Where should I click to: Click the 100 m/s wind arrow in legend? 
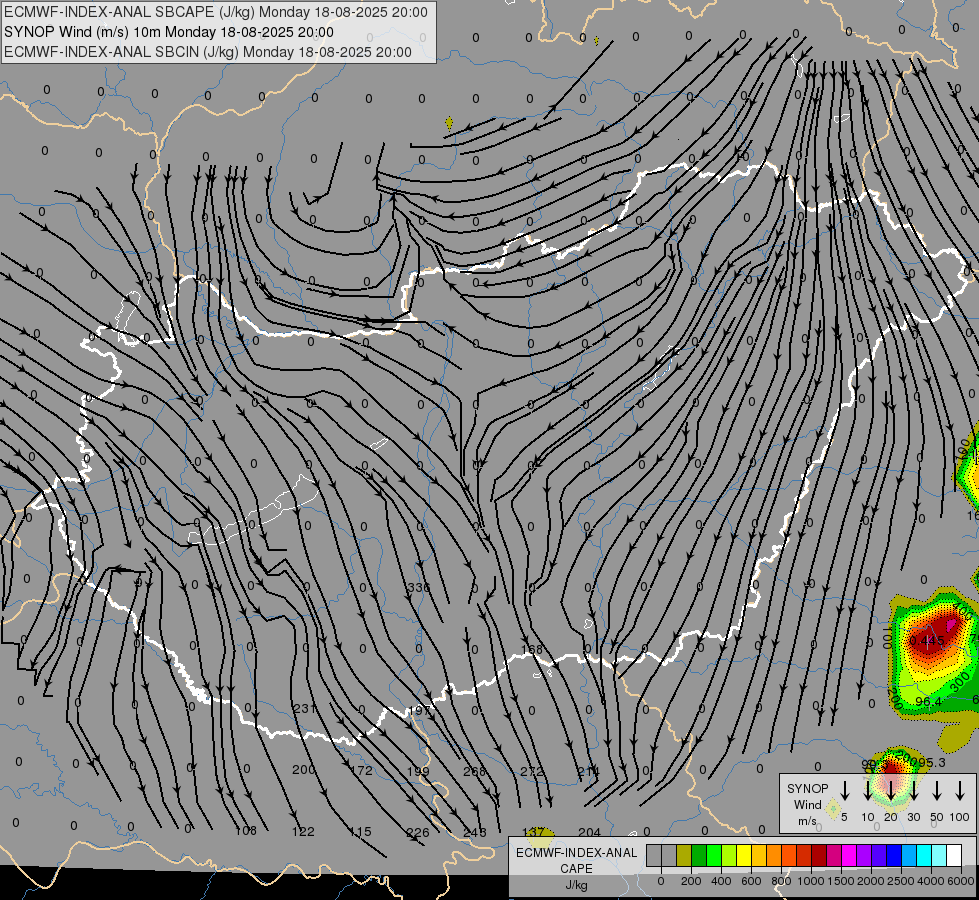[960, 790]
